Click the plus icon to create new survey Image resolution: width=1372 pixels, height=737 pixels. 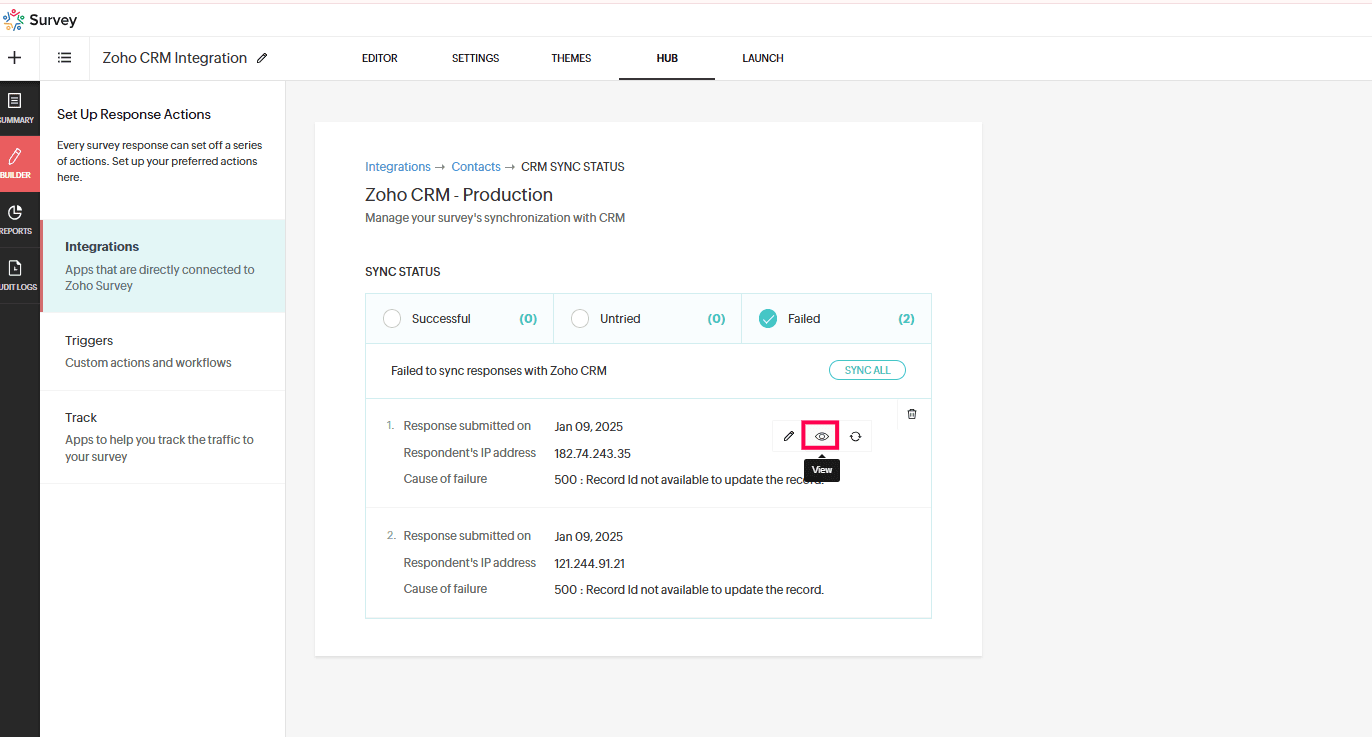click(15, 58)
